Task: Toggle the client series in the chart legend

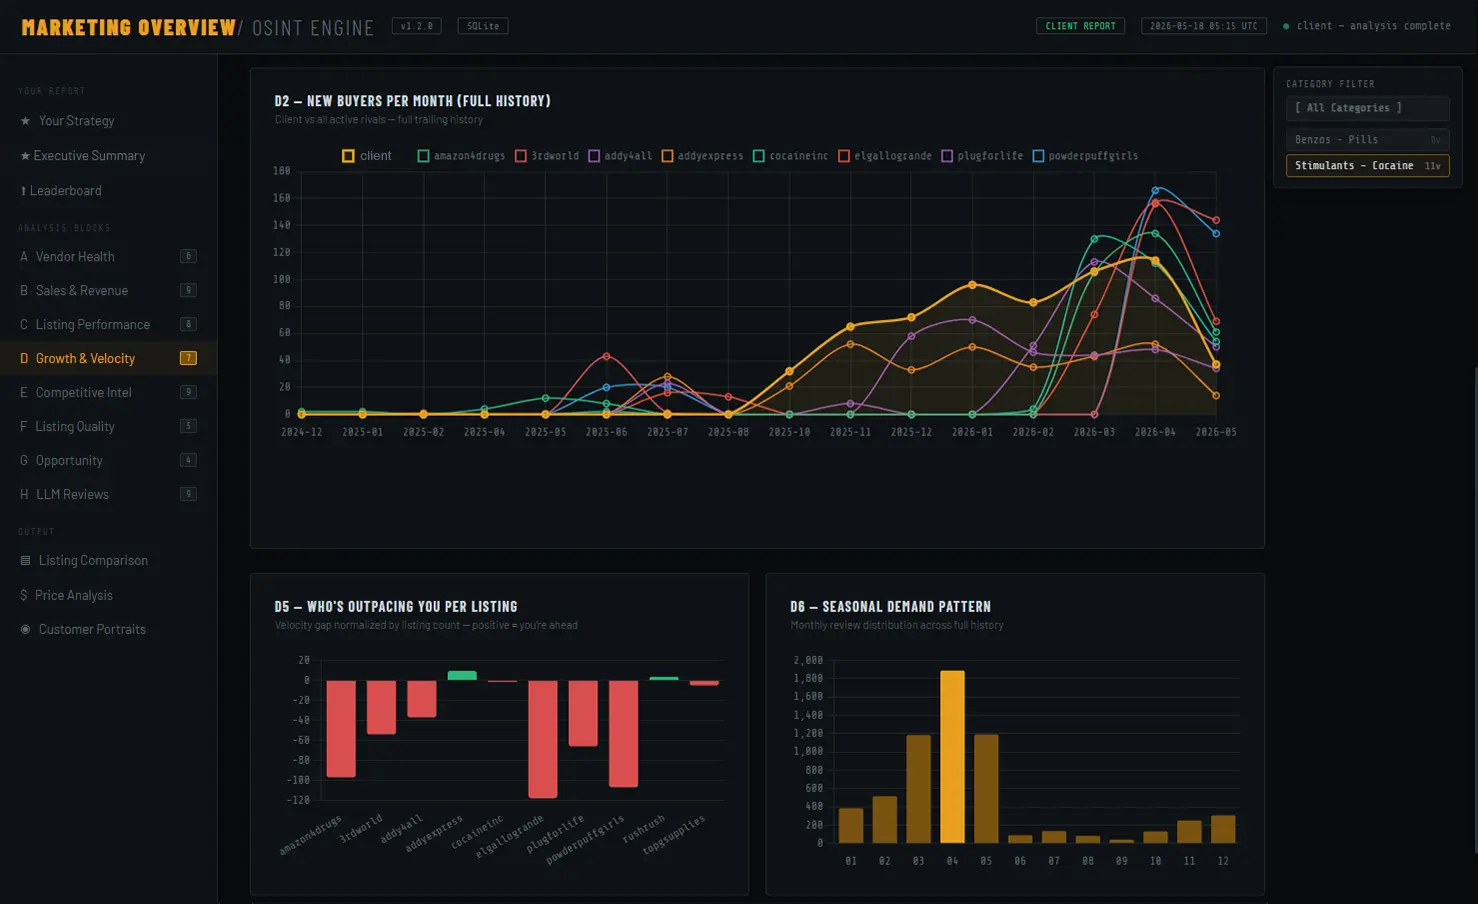Action: tap(366, 156)
